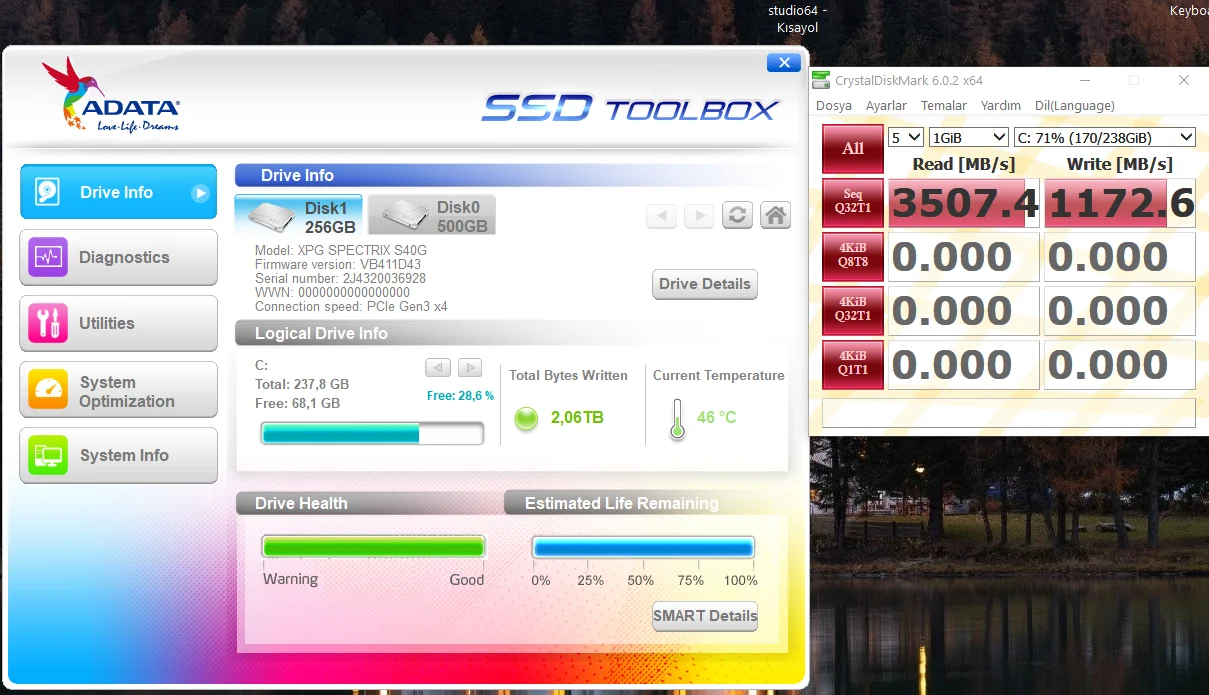Click Model: XPG SPECTRIX S40G text
This screenshot has height=695, width=1209.
(x=340, y=251)
